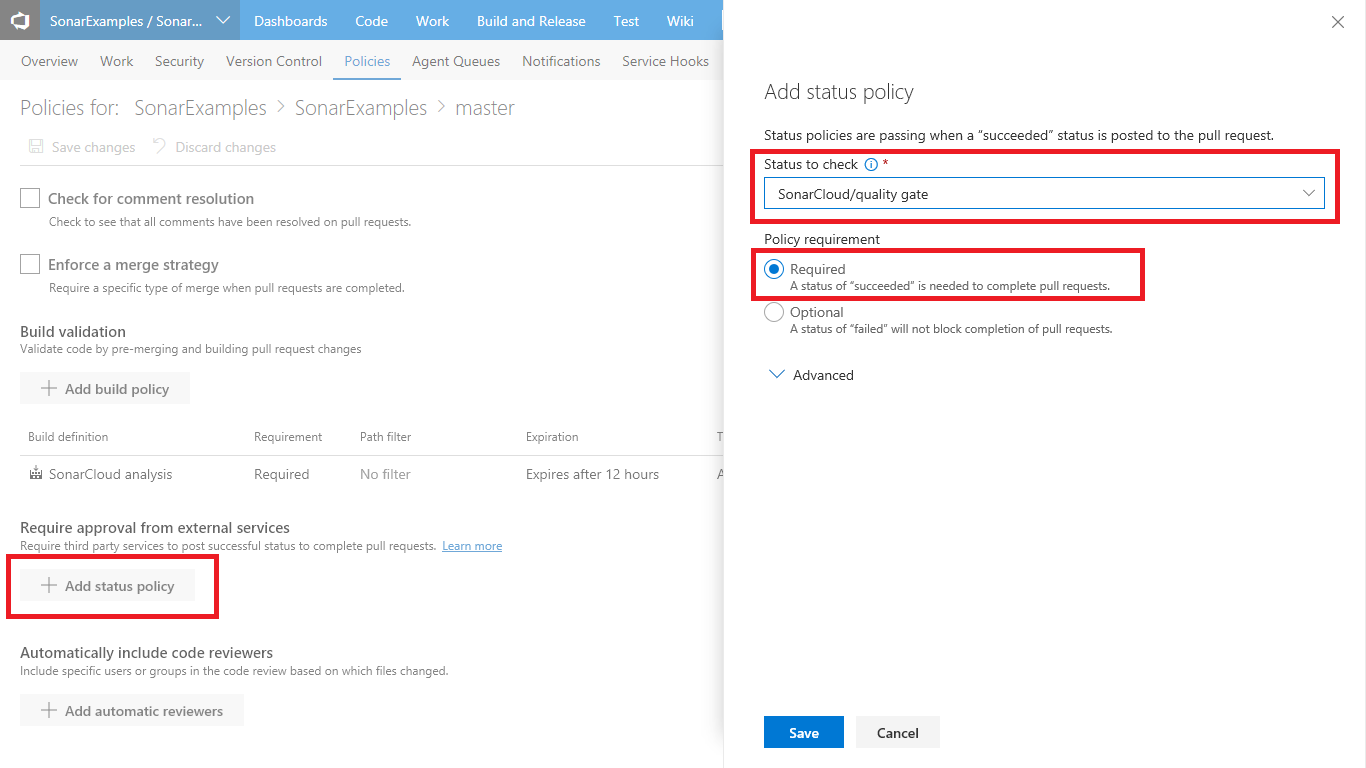Click the info icon next to Status to check
The width and height of the screenshot is (1366, 768).
tap(871, 164)
